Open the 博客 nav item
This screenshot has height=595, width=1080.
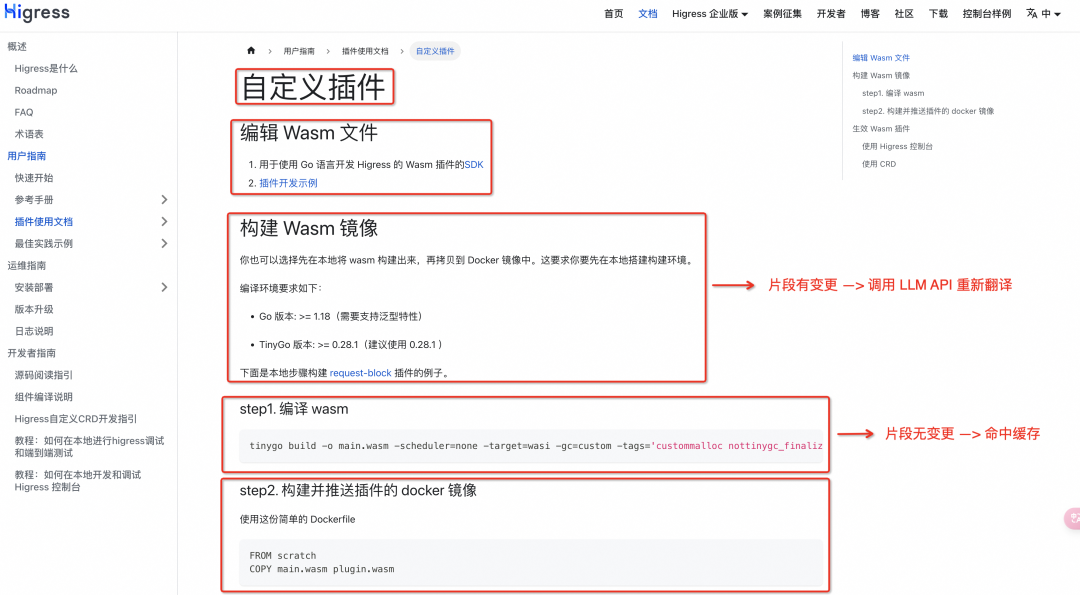(x=870, y=14)
